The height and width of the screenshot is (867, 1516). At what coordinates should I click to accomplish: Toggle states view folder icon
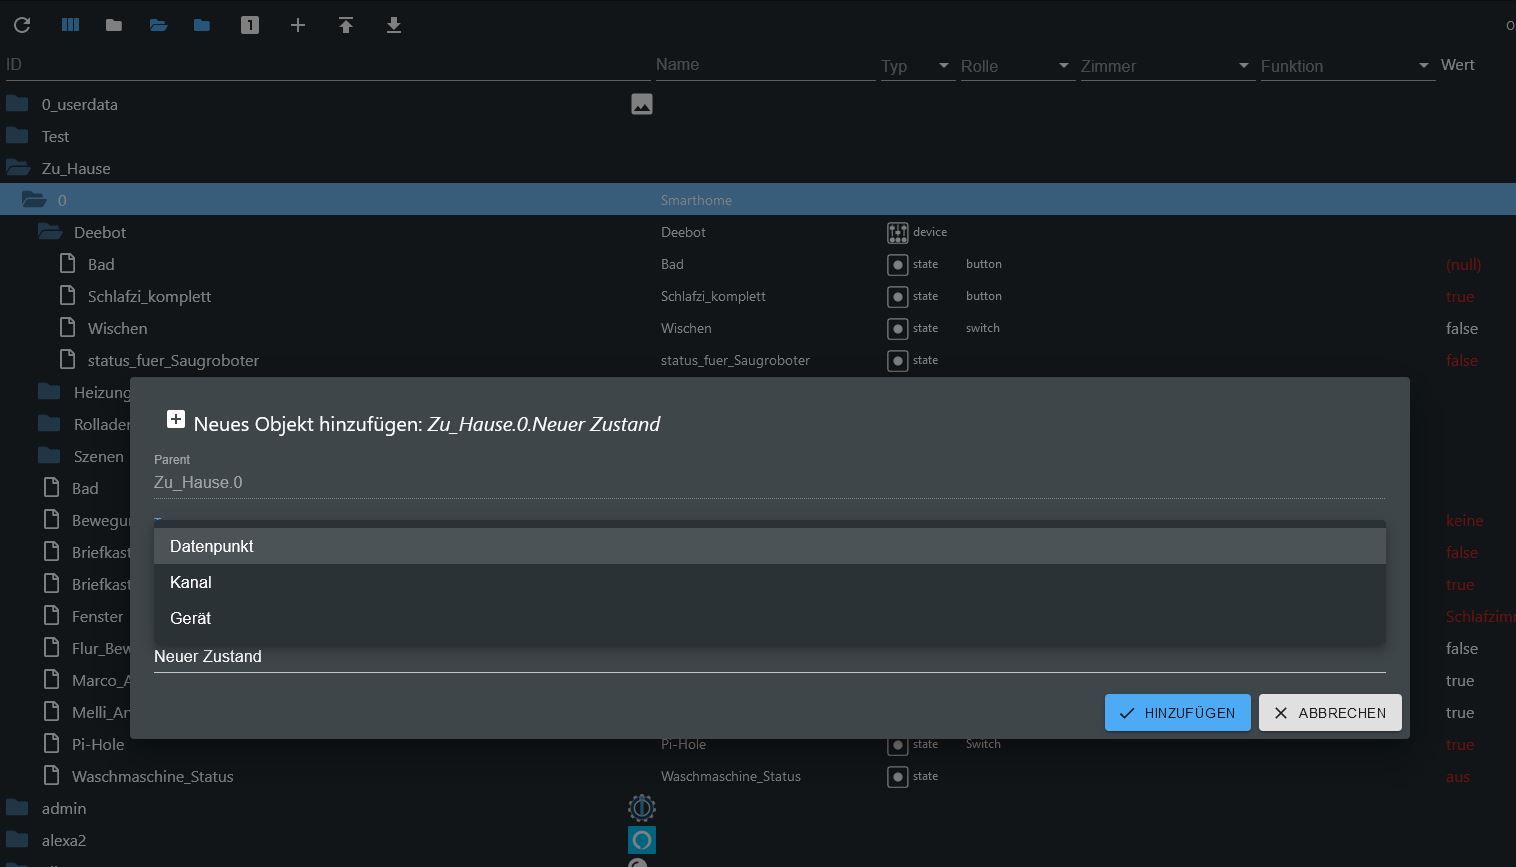pos(202,25)
